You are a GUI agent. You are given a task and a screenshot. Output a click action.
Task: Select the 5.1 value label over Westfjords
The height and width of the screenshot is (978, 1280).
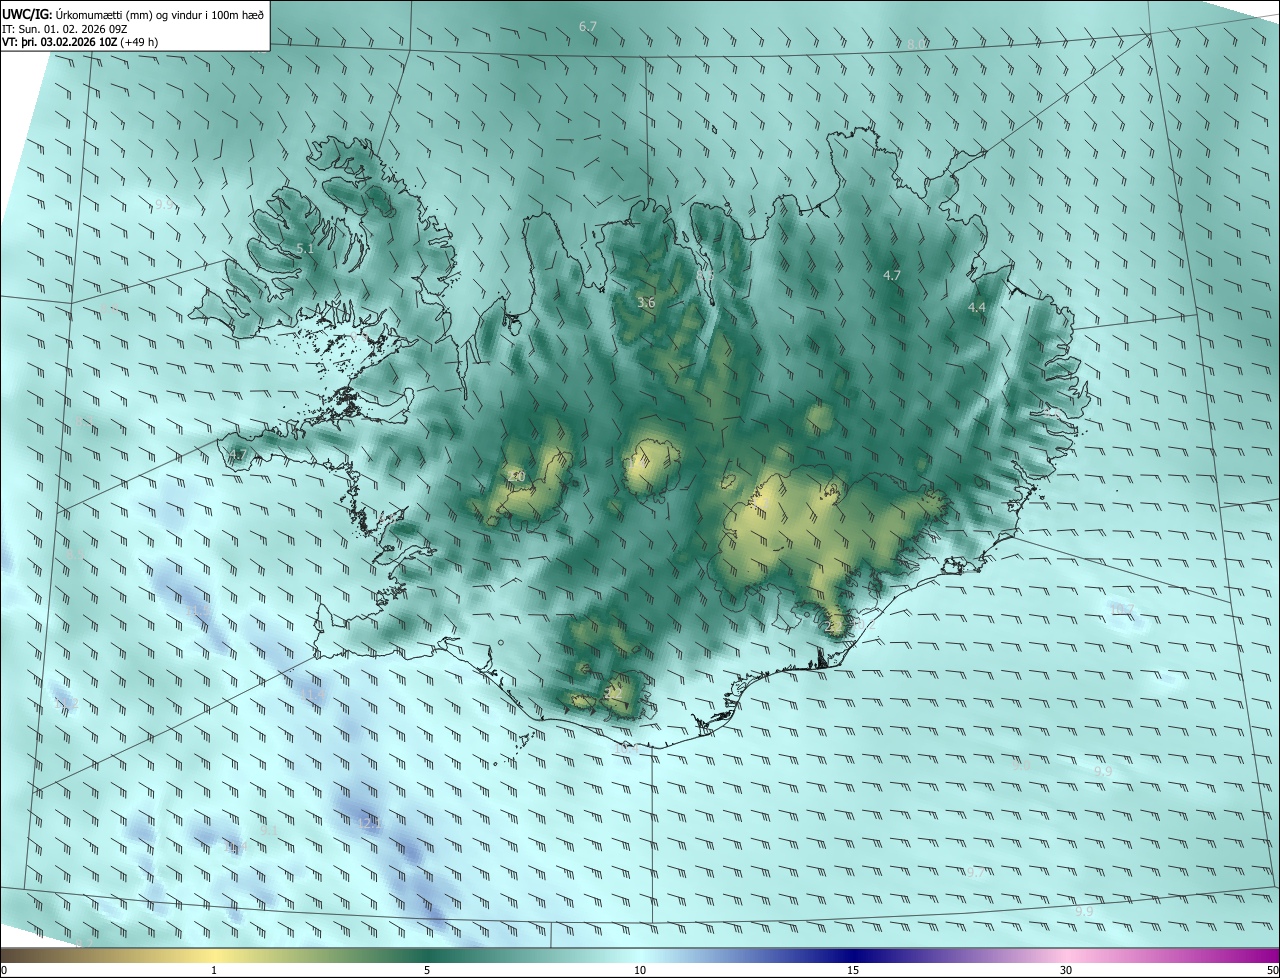click(305, 248)
